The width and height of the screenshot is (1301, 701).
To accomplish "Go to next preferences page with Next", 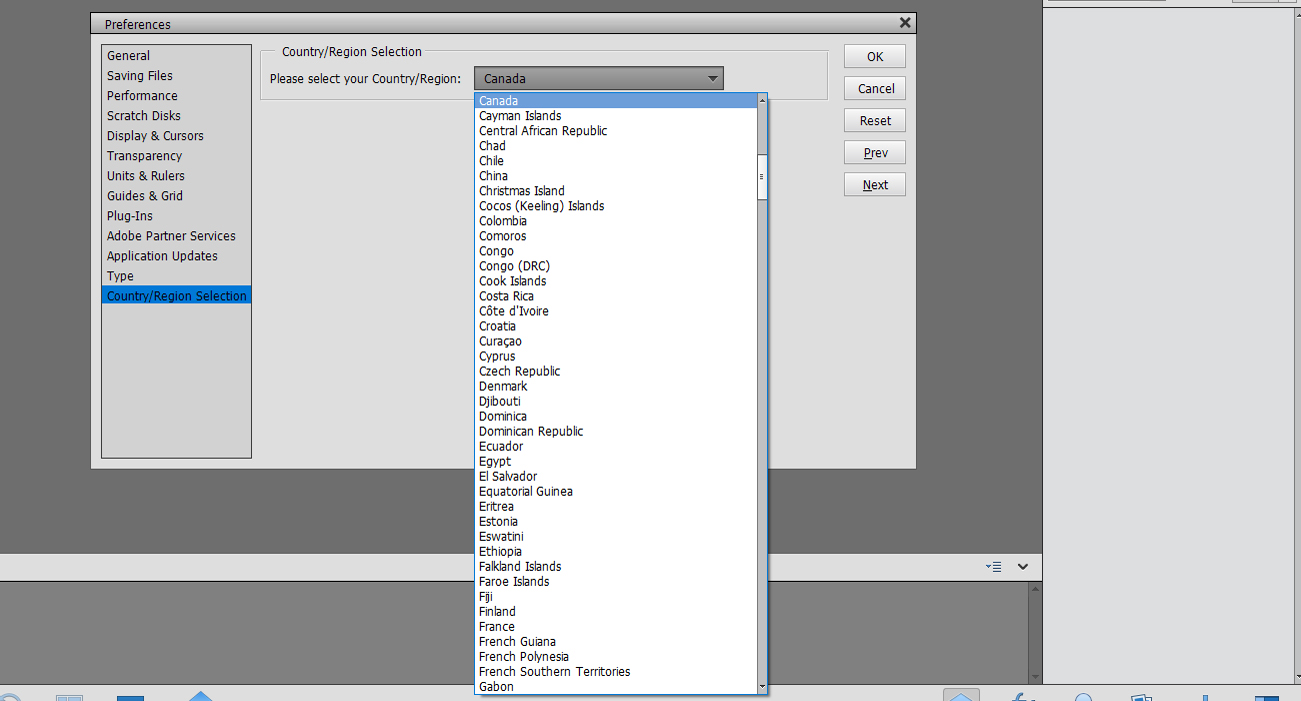I will click(x=875, y=184).
